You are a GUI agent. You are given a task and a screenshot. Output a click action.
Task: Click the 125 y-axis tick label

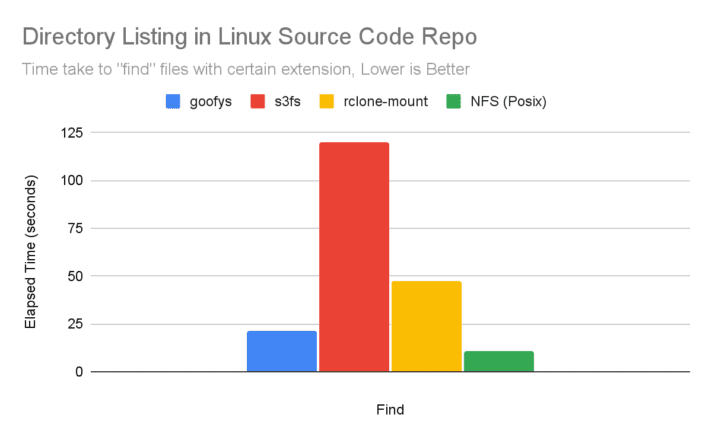72,133
